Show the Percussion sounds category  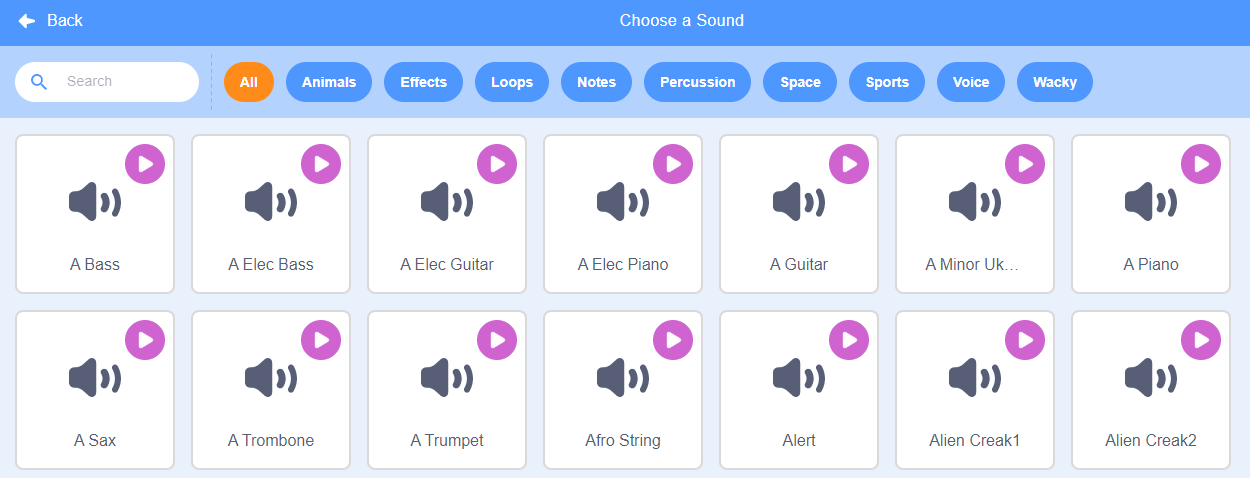(x=697, y=82)
